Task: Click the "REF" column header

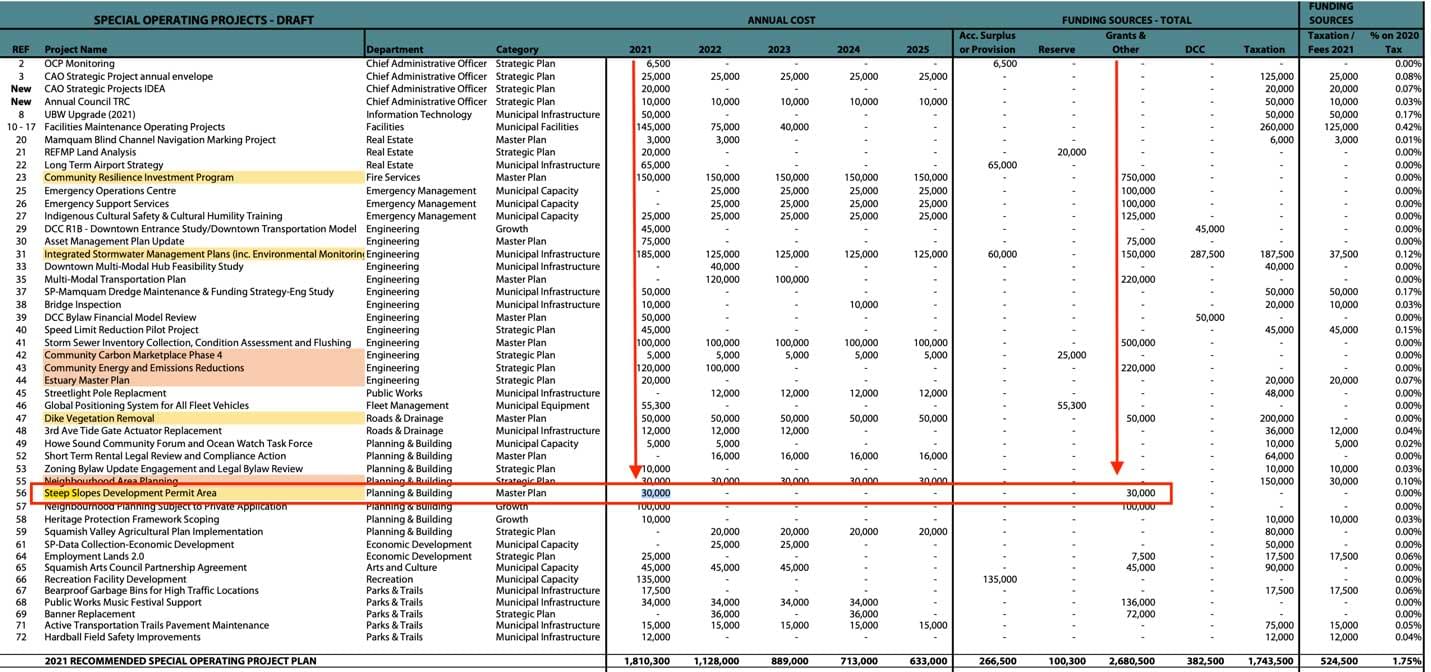Action: 21,49
